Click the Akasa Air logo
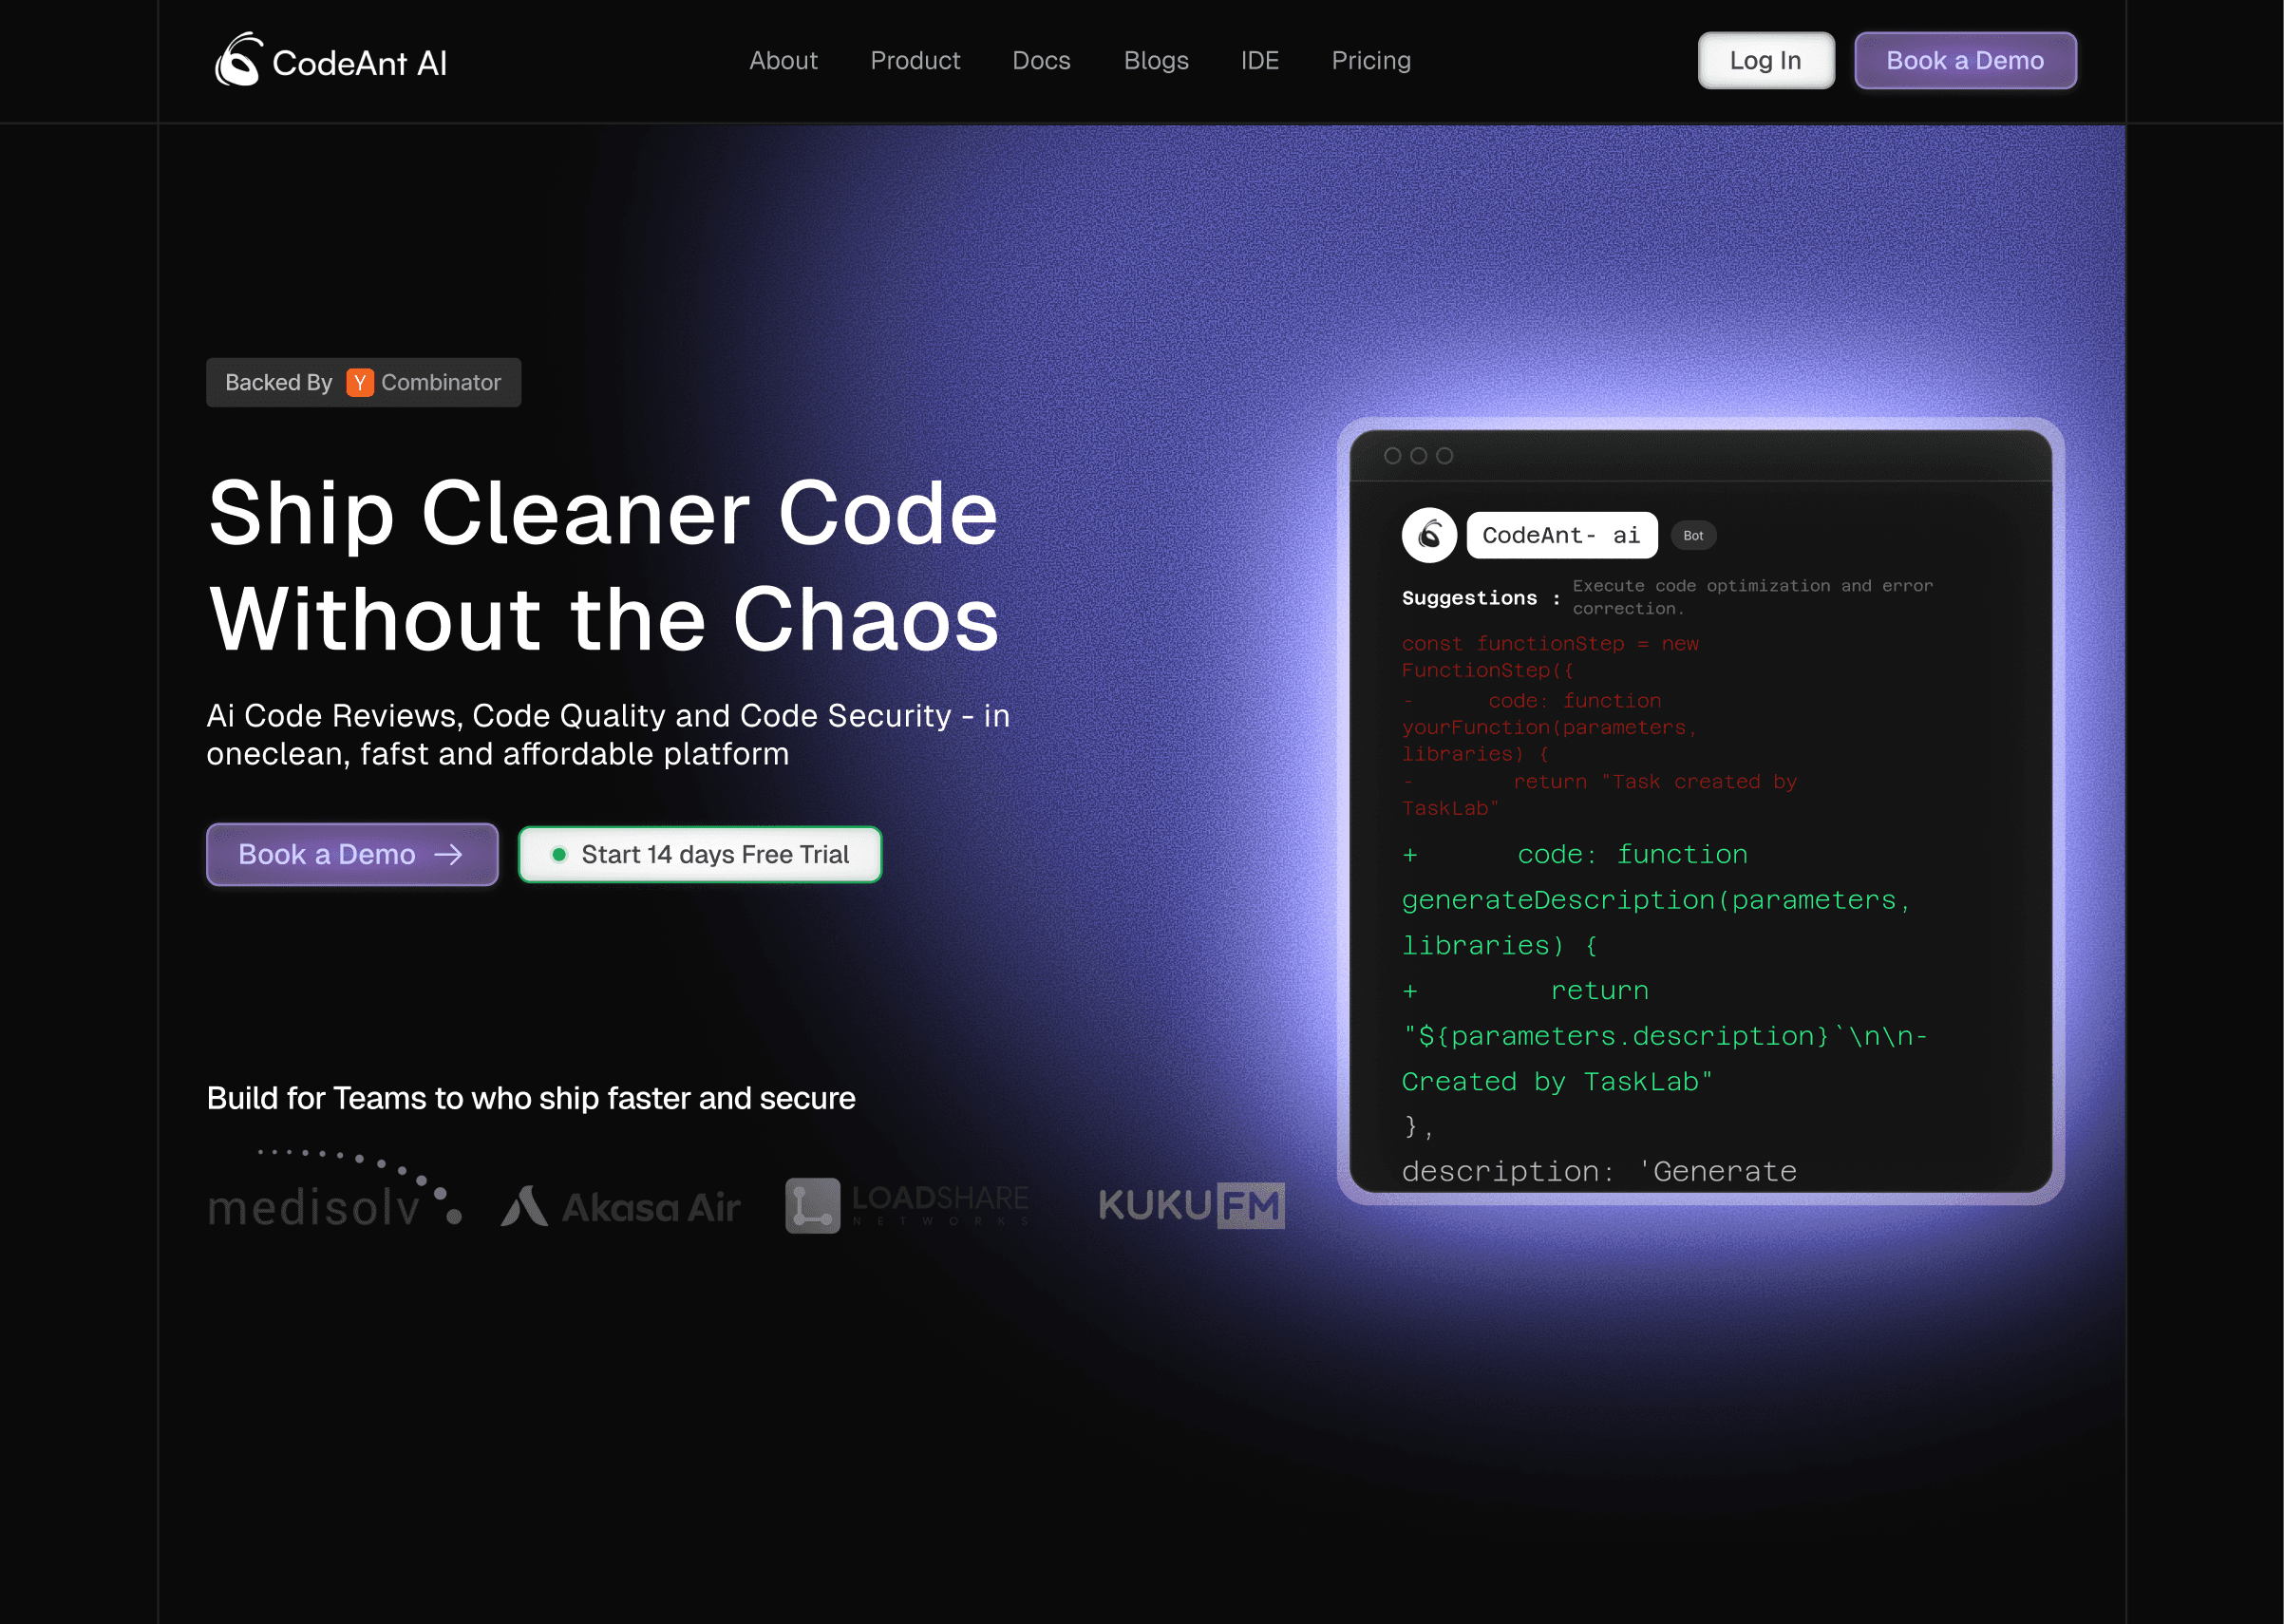 (x=621, y=1207)
